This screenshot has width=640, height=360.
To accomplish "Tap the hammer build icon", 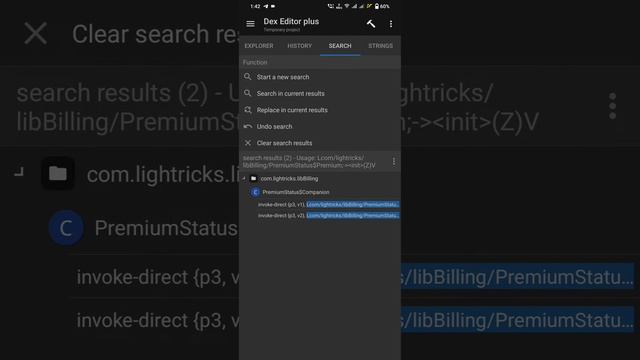I will coord(371,24).
